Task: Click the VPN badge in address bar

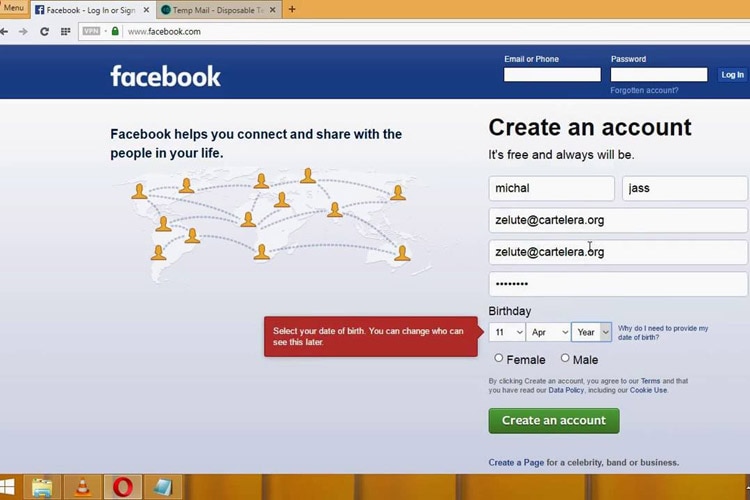Action: point(91,31)
